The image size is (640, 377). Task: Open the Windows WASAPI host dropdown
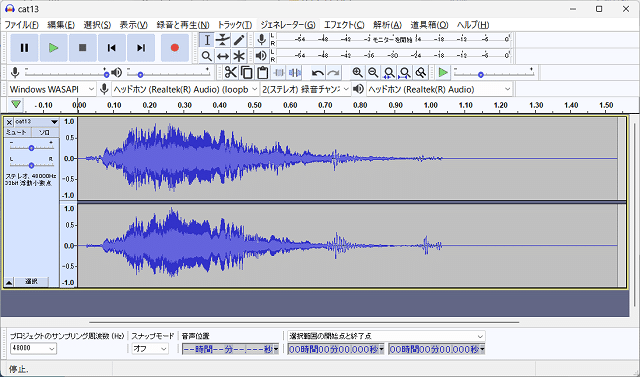tap(52, 89)
